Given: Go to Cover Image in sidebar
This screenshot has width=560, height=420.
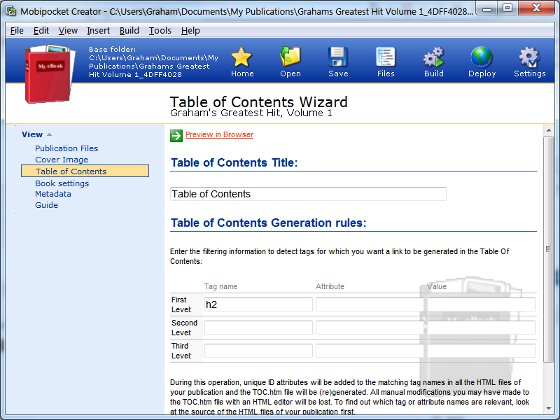Looking at the screenshot, I should pyautogui.click(x=61, y=160).
